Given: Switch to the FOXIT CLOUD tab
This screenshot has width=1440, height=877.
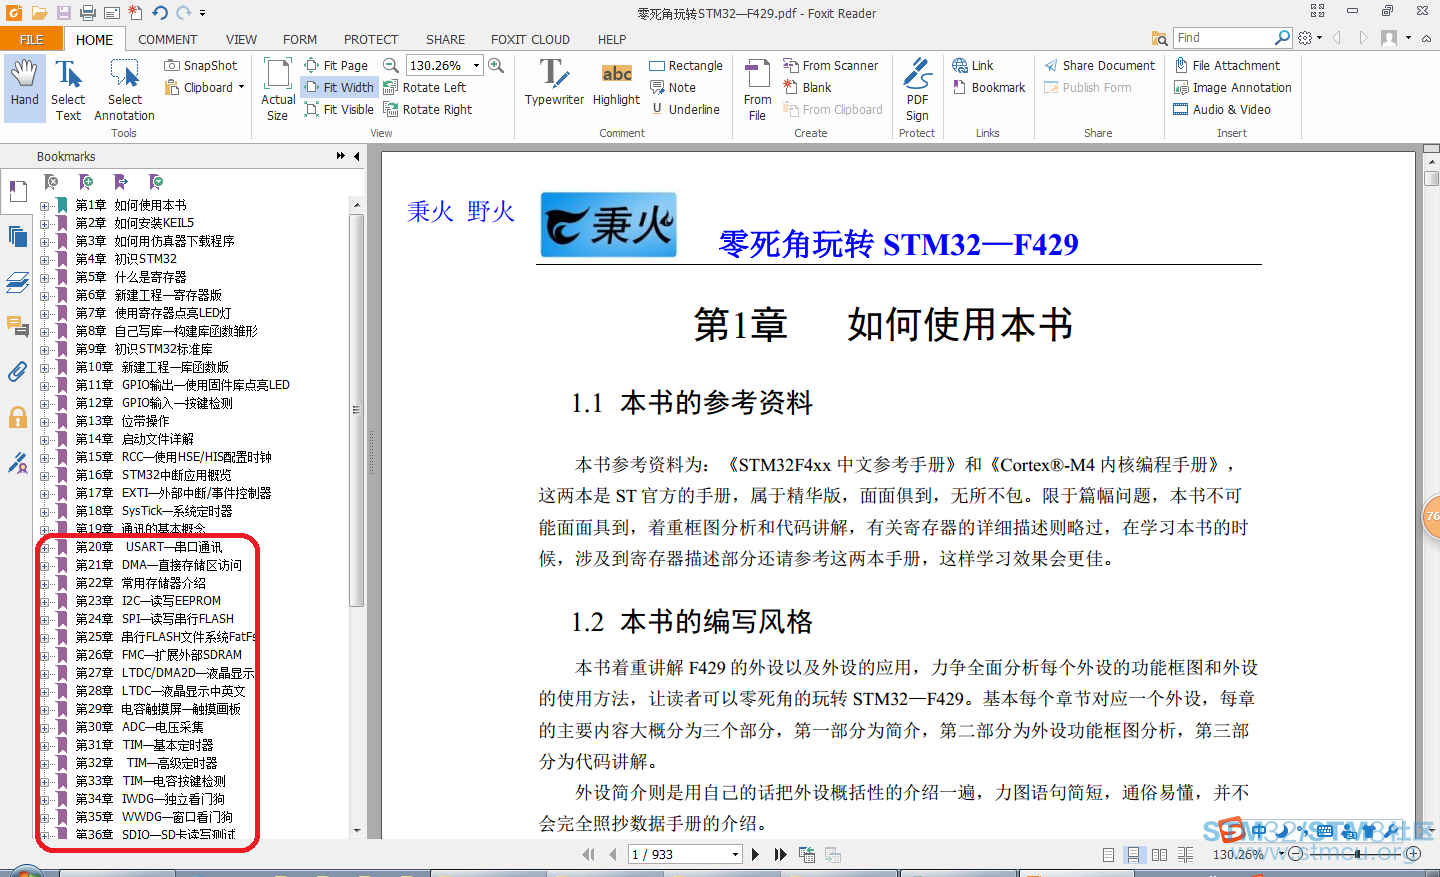Looking at the screenshot, I should 530,39.
